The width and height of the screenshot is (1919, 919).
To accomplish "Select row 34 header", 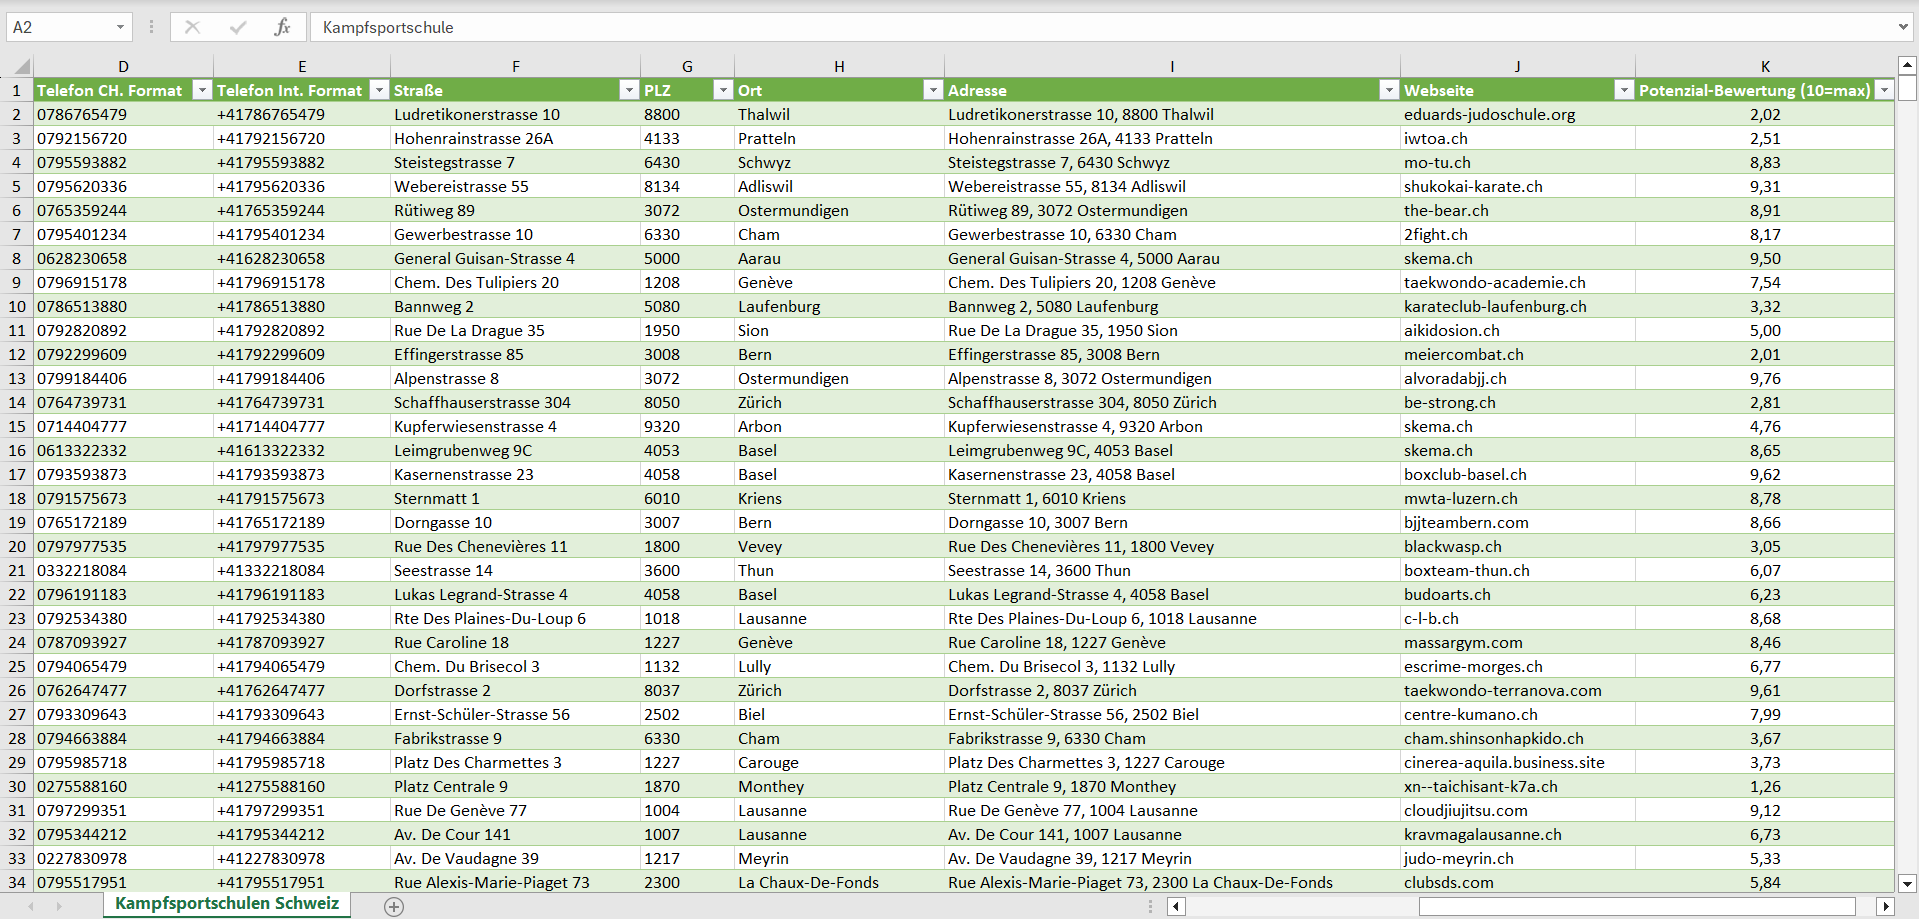I will pos(17,882).
